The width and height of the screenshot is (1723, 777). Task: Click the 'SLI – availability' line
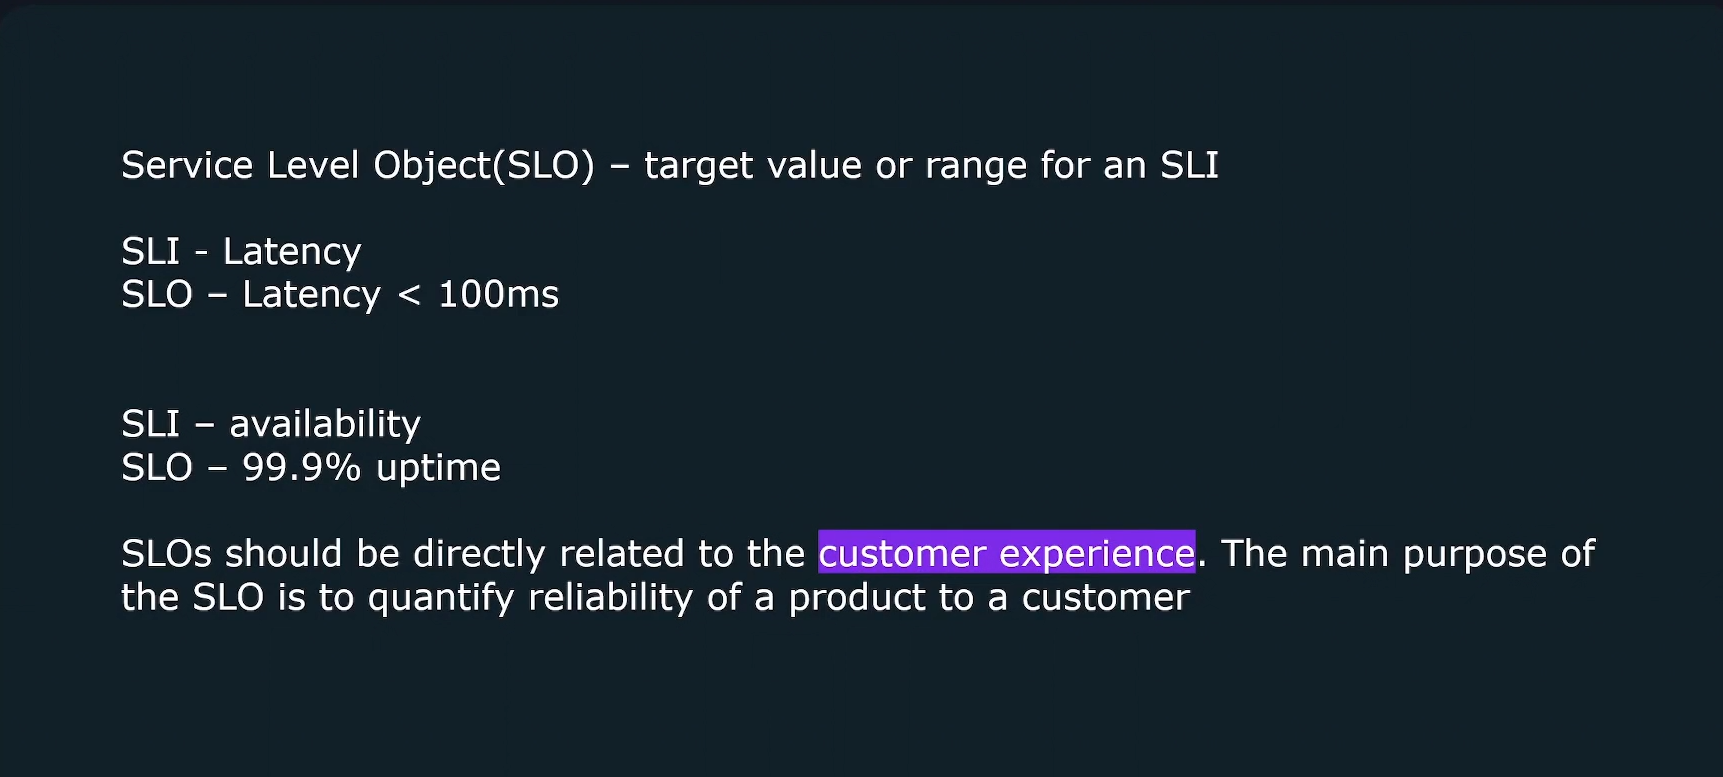coord(271,424)
